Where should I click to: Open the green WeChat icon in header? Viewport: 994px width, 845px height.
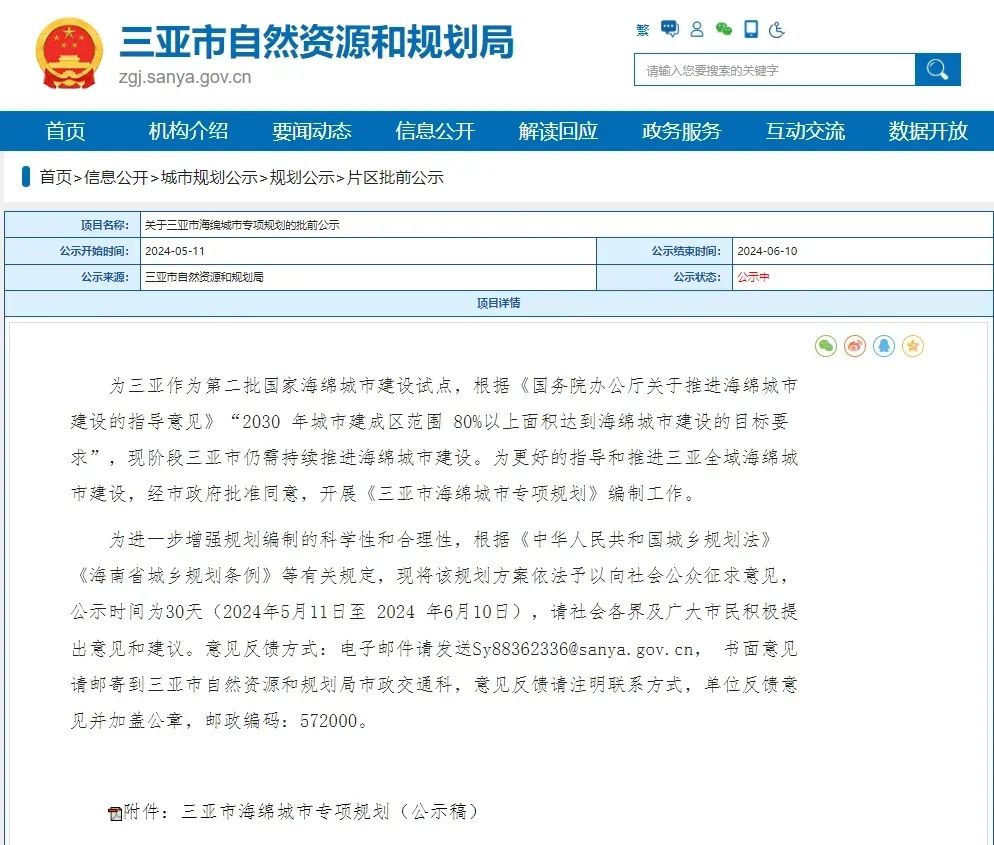point(724,30)
